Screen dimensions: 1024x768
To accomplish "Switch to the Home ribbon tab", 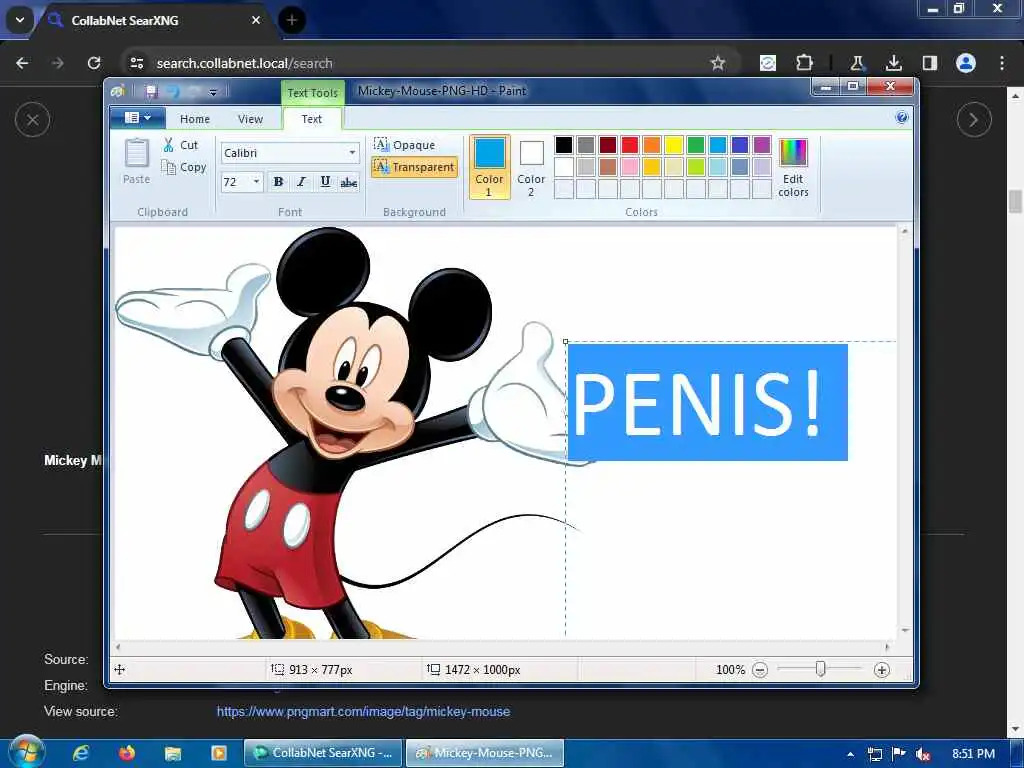I will (x=195, y=119).
